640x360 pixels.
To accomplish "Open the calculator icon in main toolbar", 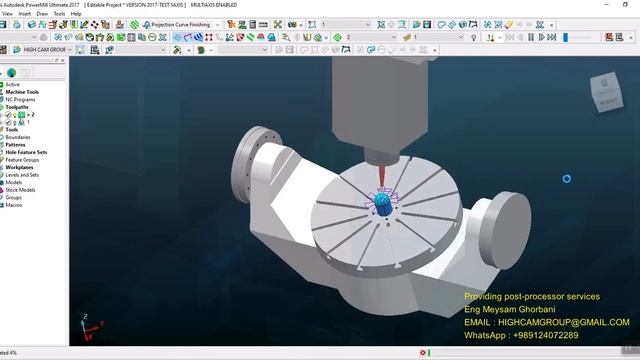I will [x=253, y=25].
